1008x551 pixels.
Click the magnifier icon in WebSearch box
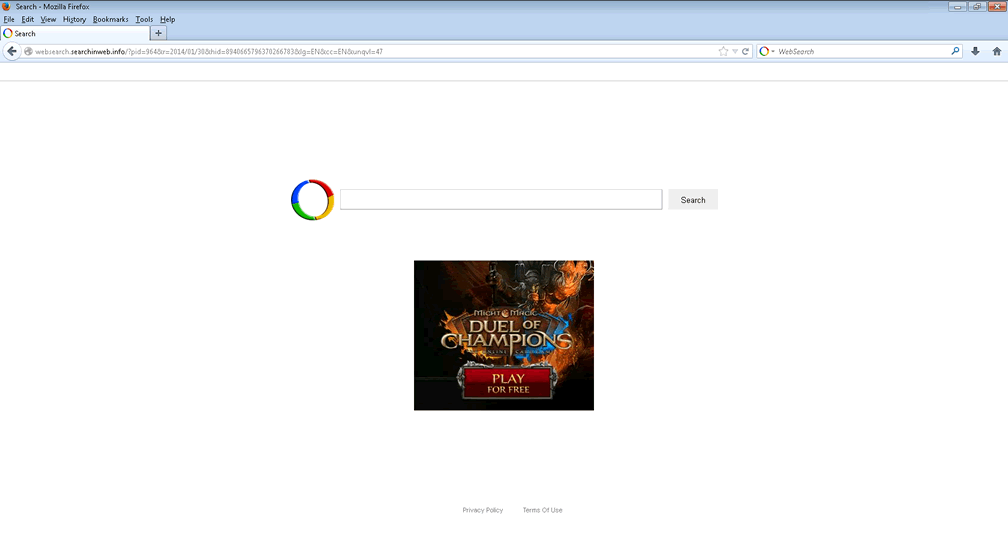pos(955,51)
